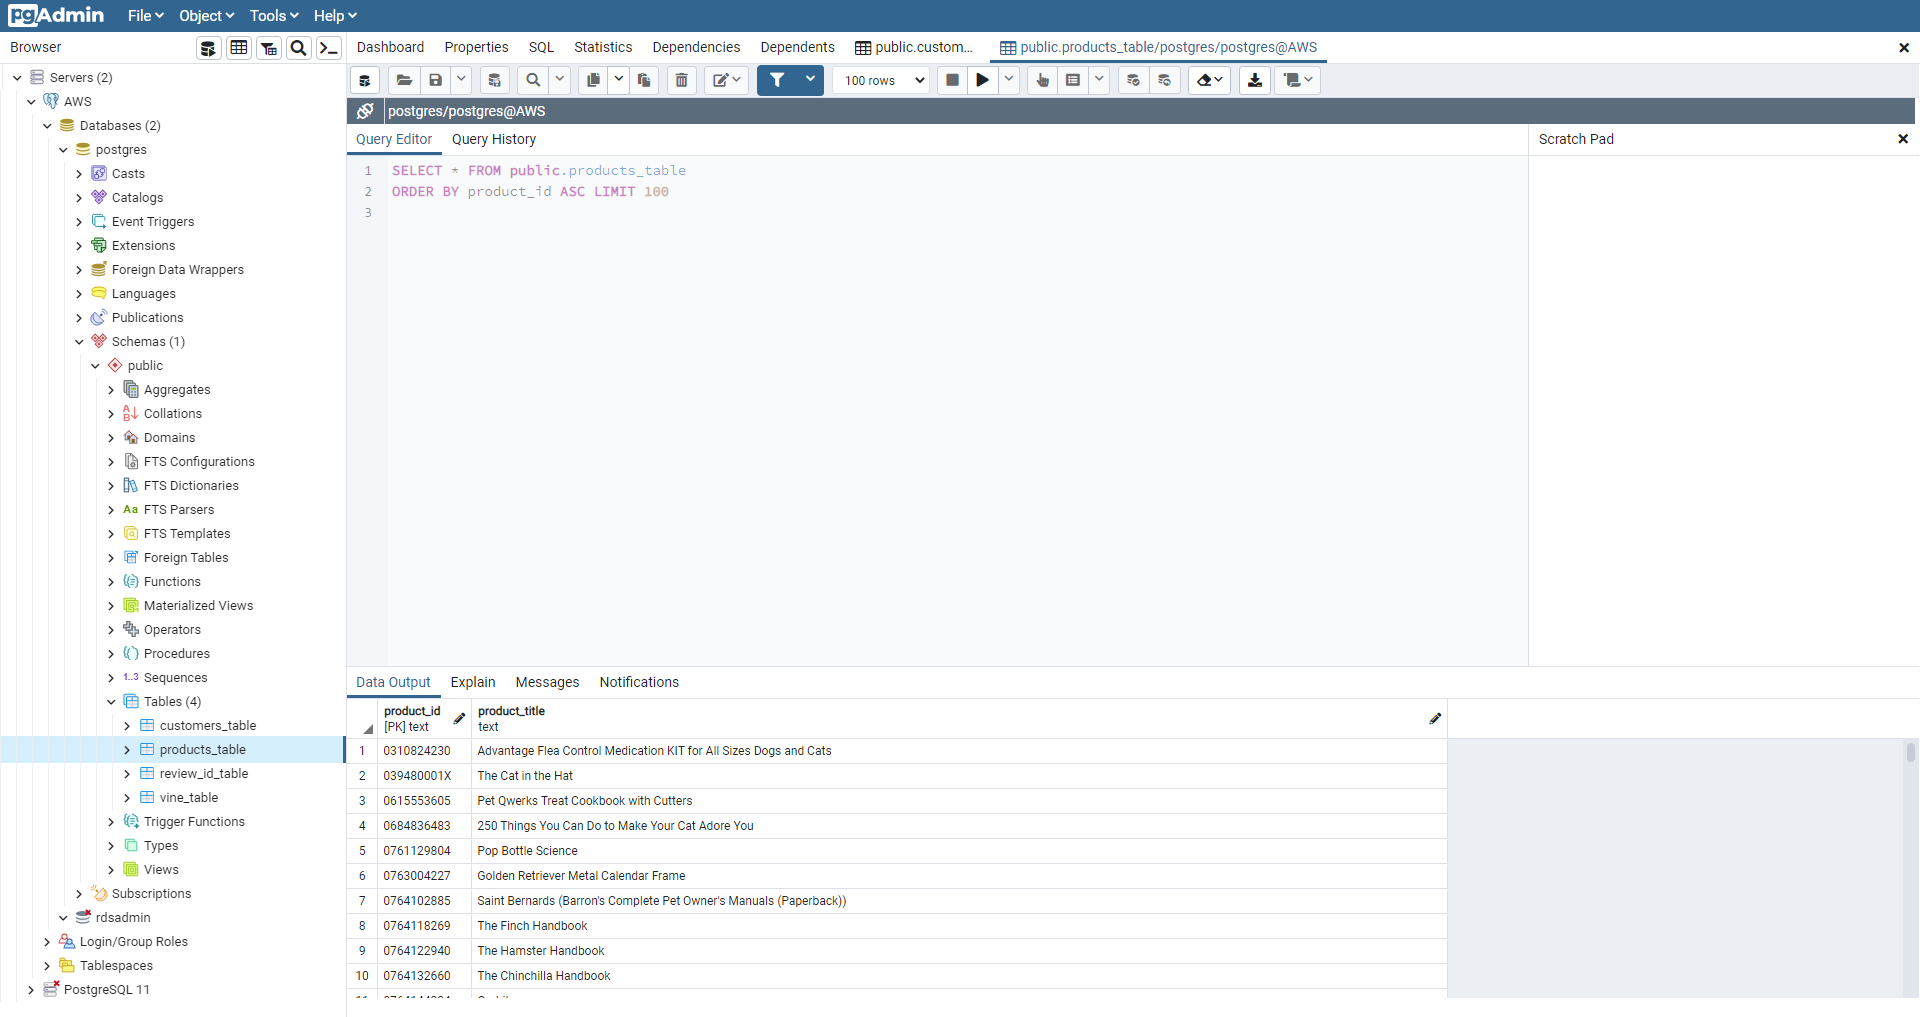The height and width of the screenshot is (1017, 1920).
Task: Click the View Data grid icon in Browser
Action: point(239,48)
